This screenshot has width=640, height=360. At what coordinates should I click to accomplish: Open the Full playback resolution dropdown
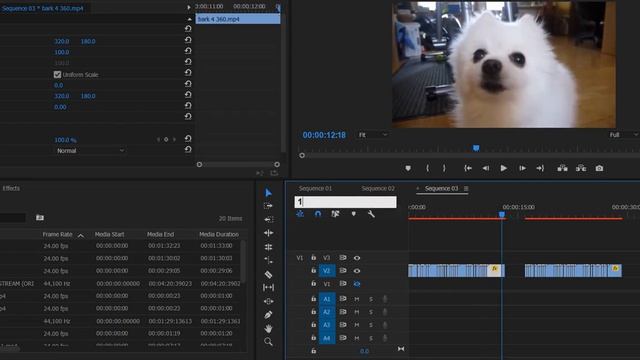[x=623, y=135]
